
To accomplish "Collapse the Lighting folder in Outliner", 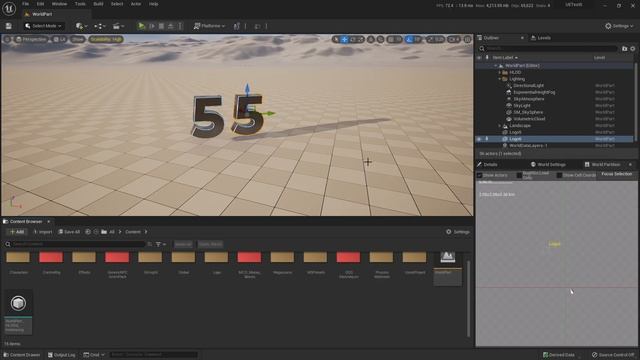I will click(x=499, y=79).
